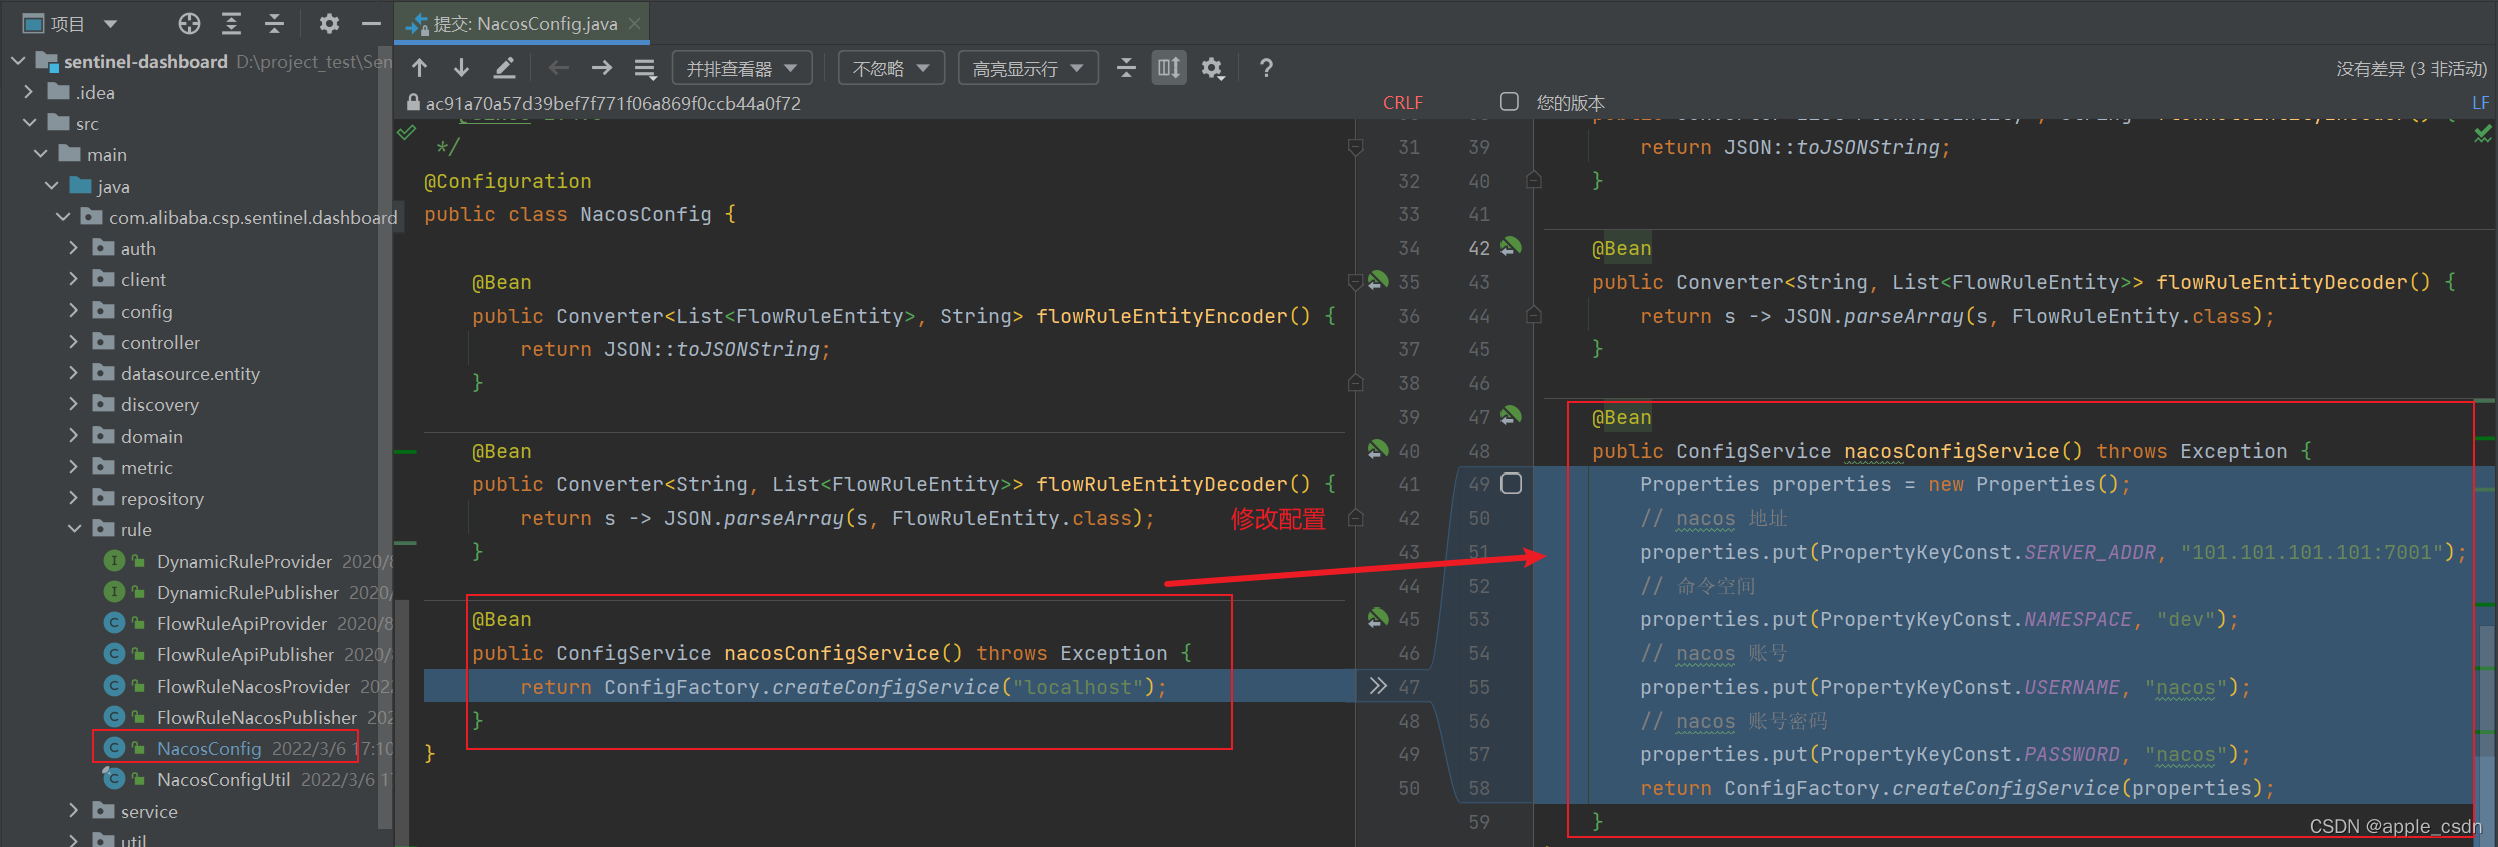2498x847 pixels.
Task: Click the bean gutter icon at right line 42
Action: click(1511, 246)
